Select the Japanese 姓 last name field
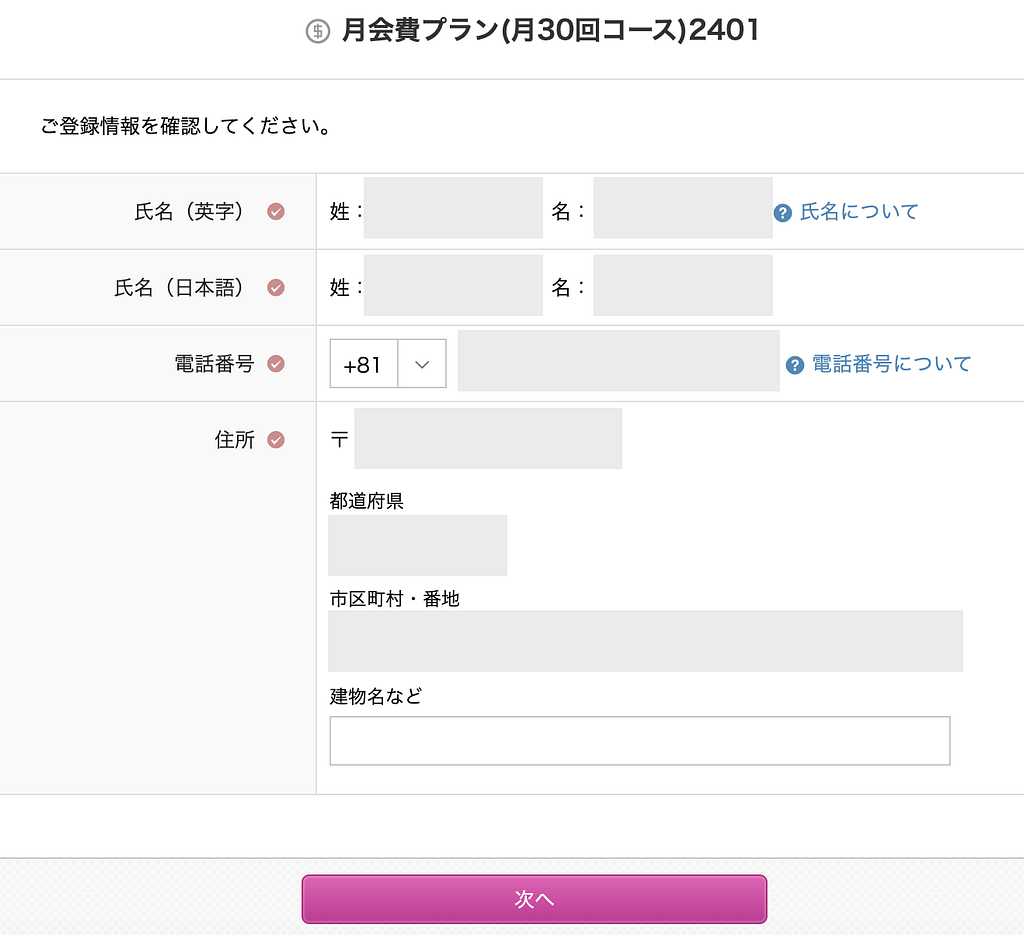1024x935 pixels. pos(453,286)
